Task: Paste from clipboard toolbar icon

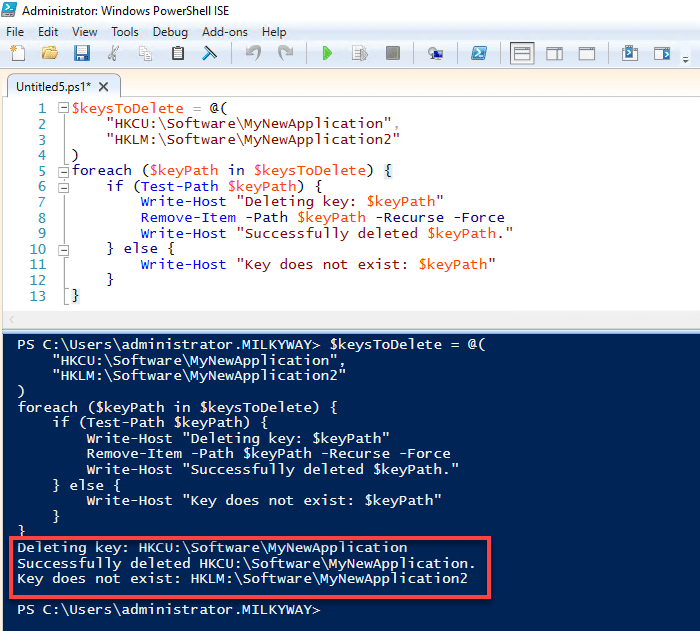Action: tap(178, 54)
